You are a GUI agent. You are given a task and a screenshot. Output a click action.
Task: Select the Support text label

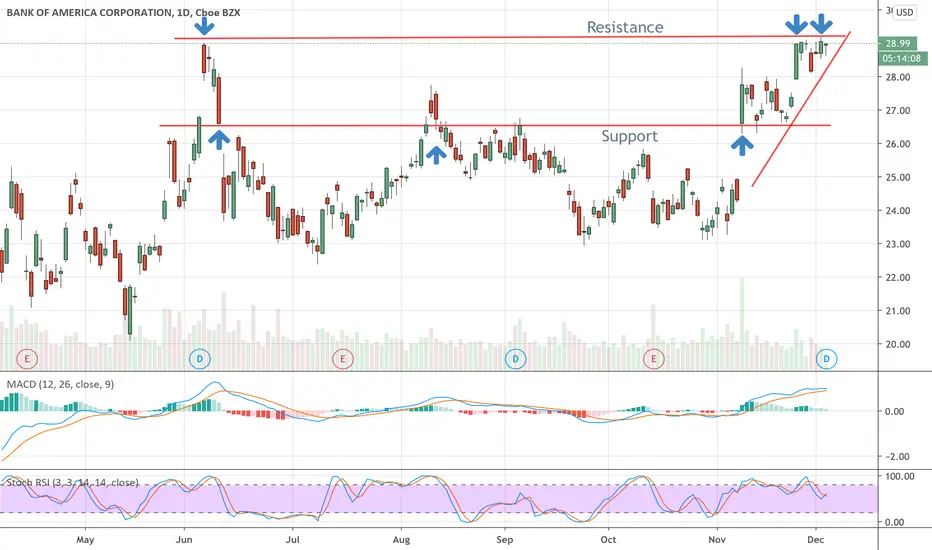[x=629, y=136]
